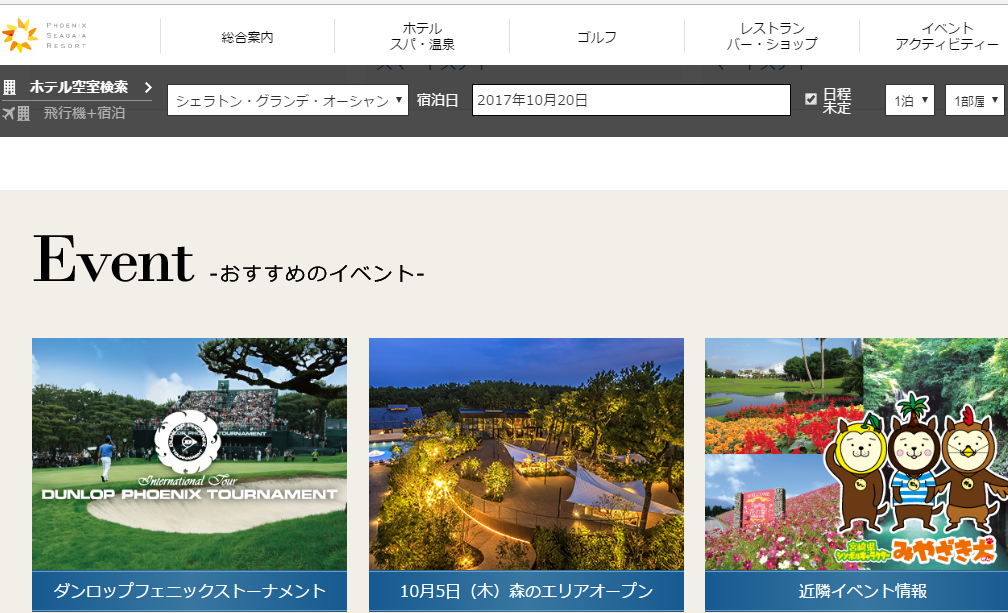This screenshot has width=1008, height=613.
Task: Select the ホテル空室検索 tab
Action: 78,87
